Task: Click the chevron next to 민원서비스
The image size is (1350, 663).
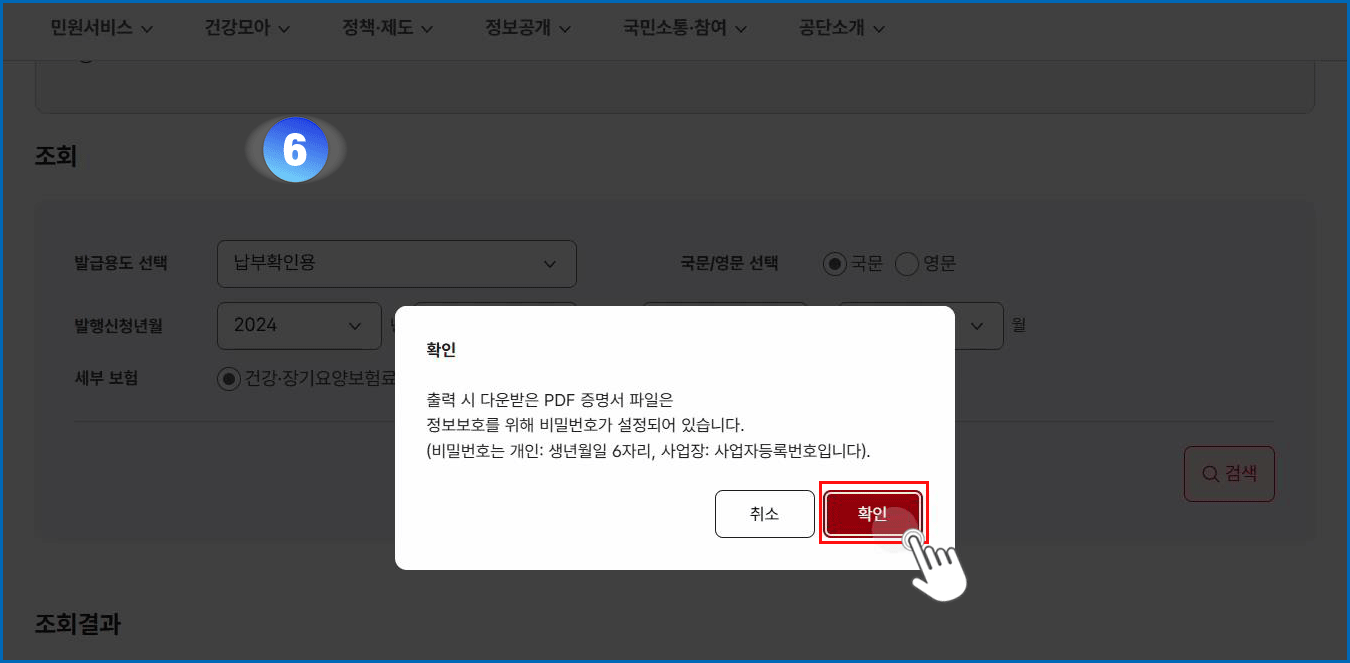Action: tap(147, 29)
